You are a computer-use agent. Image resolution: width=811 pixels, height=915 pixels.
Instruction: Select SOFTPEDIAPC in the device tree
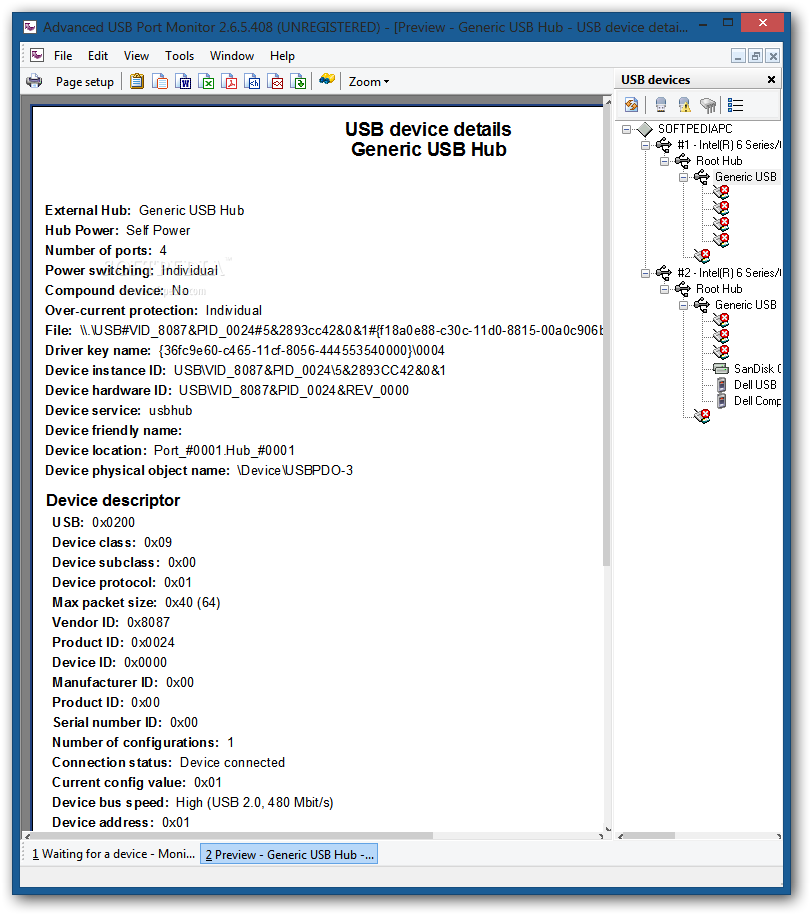pos(695,129)
